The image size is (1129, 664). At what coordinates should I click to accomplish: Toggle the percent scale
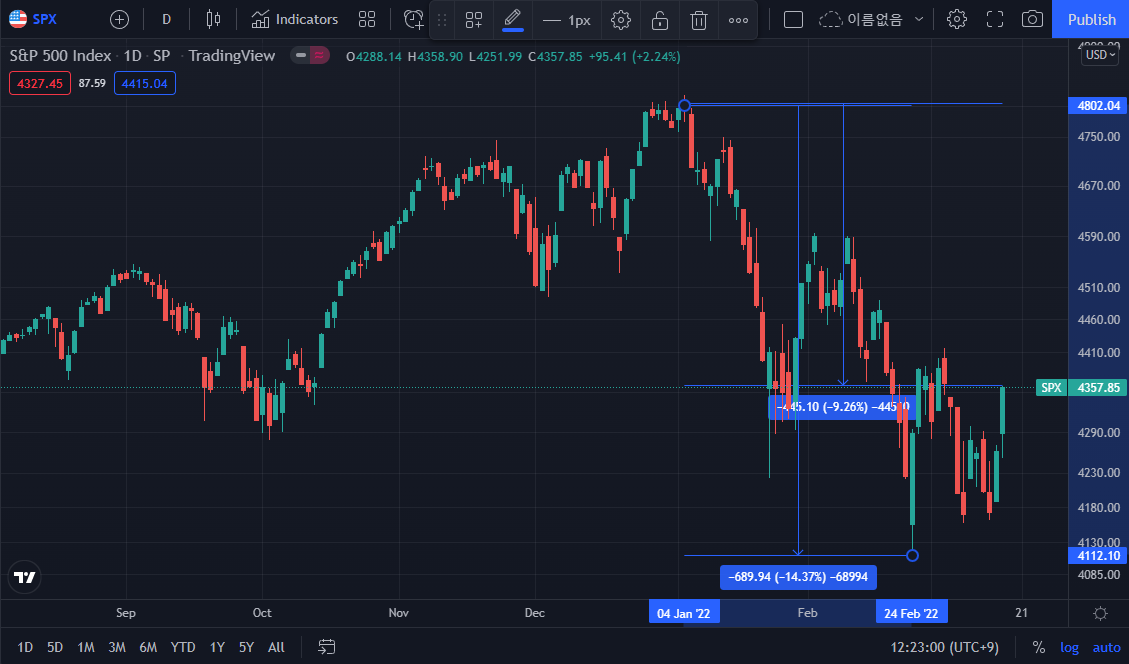1038,647
